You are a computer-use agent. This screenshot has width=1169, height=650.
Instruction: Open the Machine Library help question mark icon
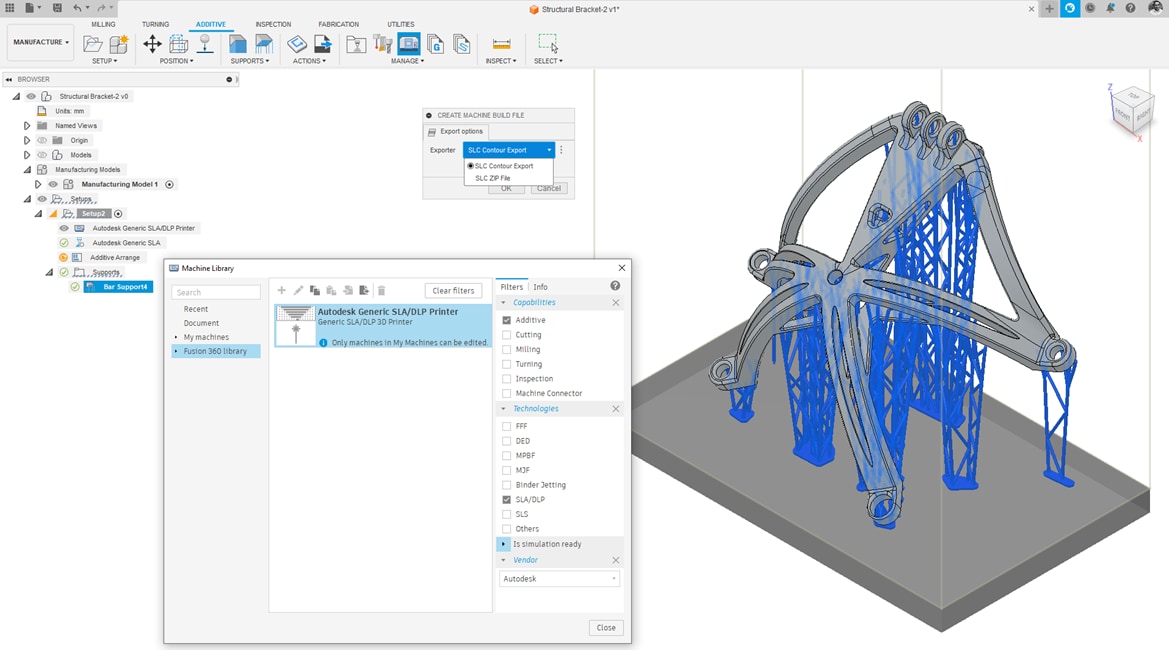[x=616, y=285]
